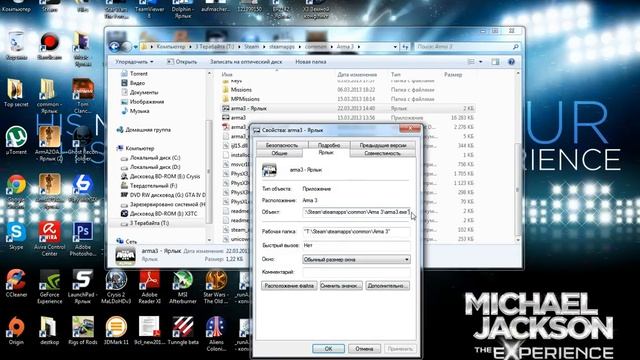Switch to the Безопасность tab
640x360 pixels.
click(282, 145)
